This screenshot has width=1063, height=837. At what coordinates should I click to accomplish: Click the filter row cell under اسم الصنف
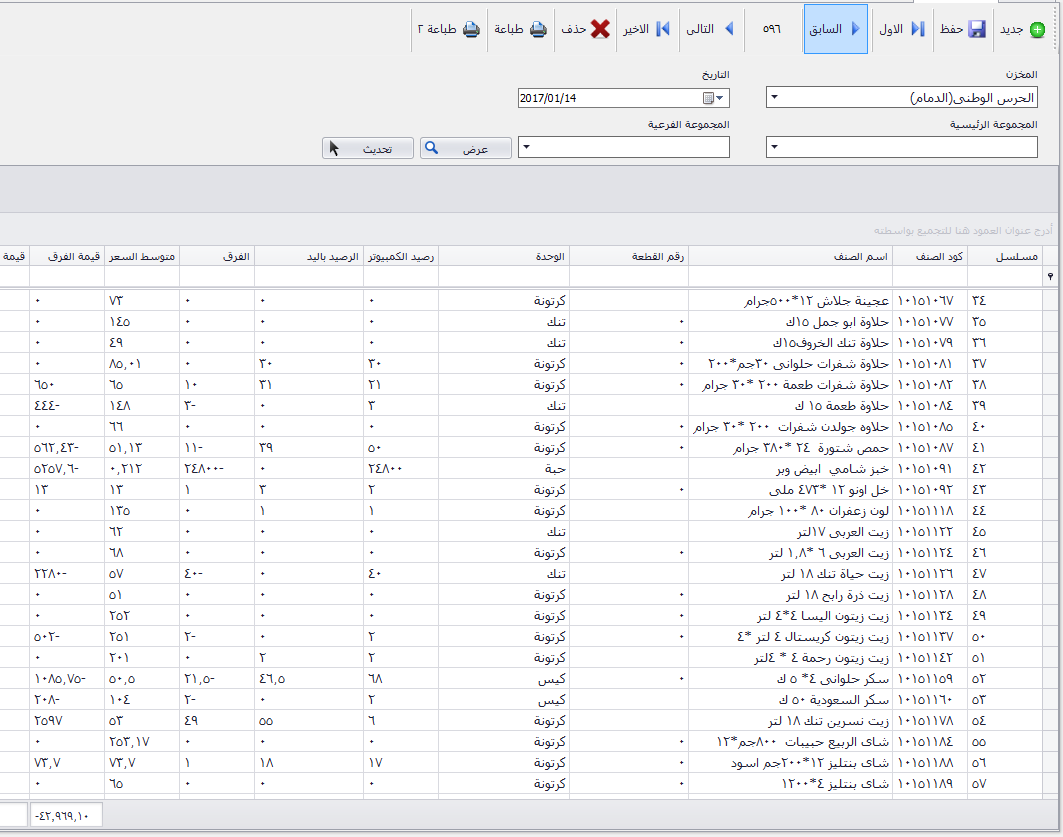click(789, 276)
